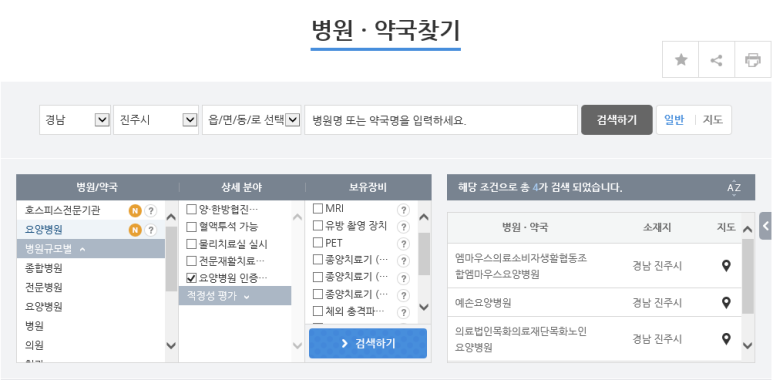
Task: Collapse side panel with left arrow tab
Action: (x=766, y=226)
